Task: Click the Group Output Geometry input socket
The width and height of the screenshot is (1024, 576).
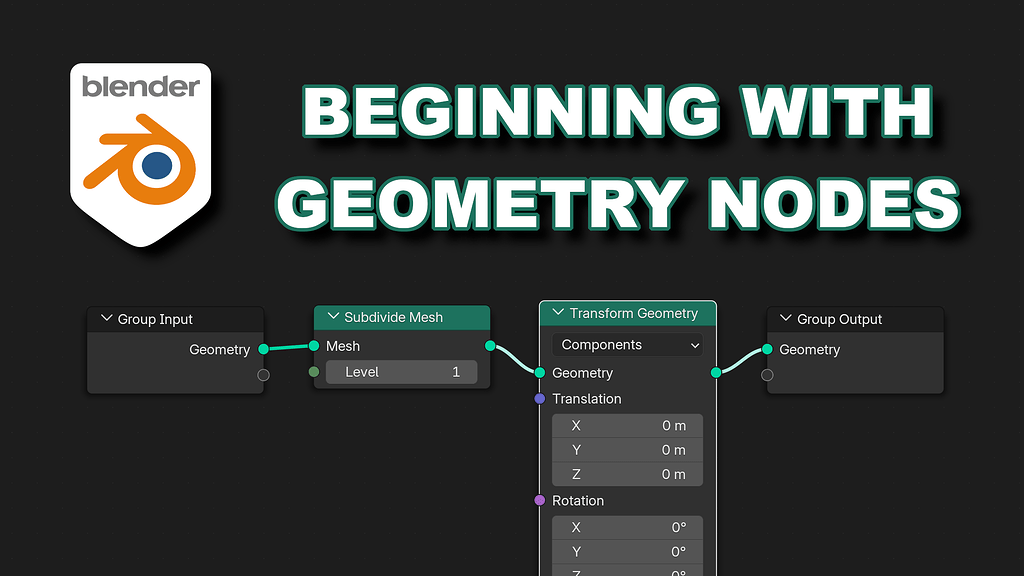Action: click(x=767, y=349)
